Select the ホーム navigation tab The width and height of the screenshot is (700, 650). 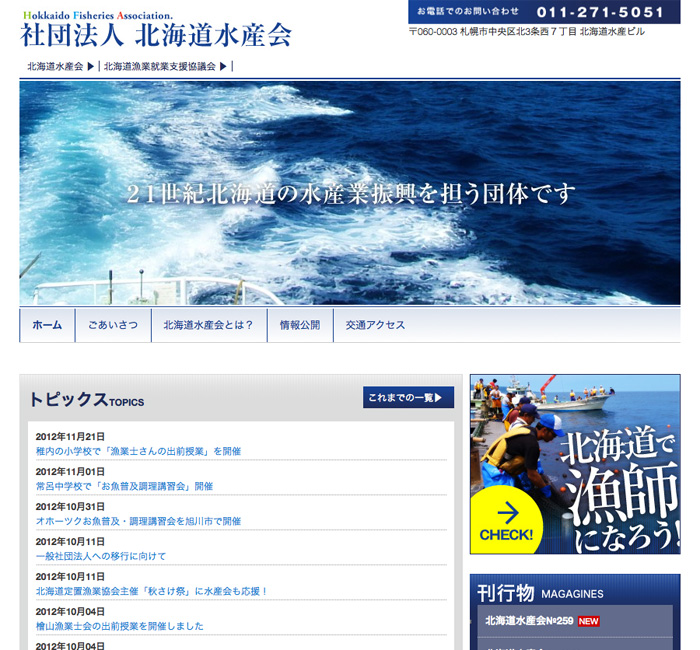point(47,325)
